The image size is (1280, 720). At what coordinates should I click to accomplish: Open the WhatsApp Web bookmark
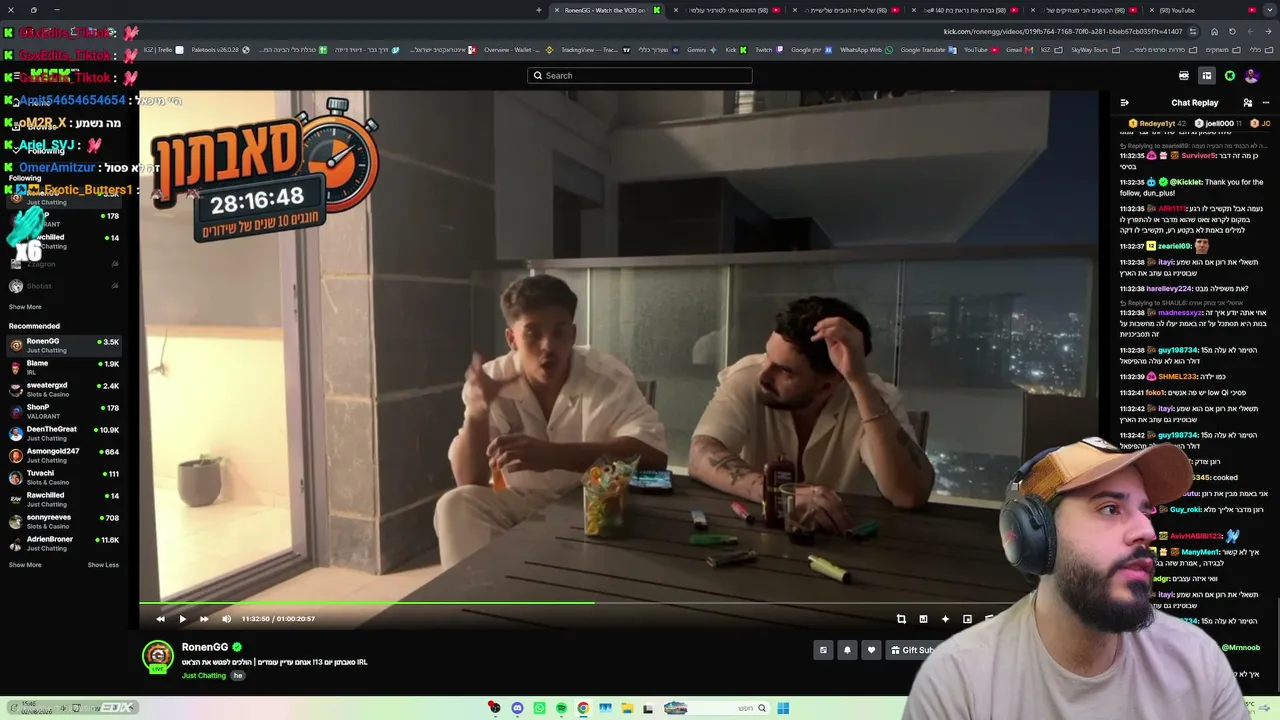pyautogui.click(x=866, y=50)
